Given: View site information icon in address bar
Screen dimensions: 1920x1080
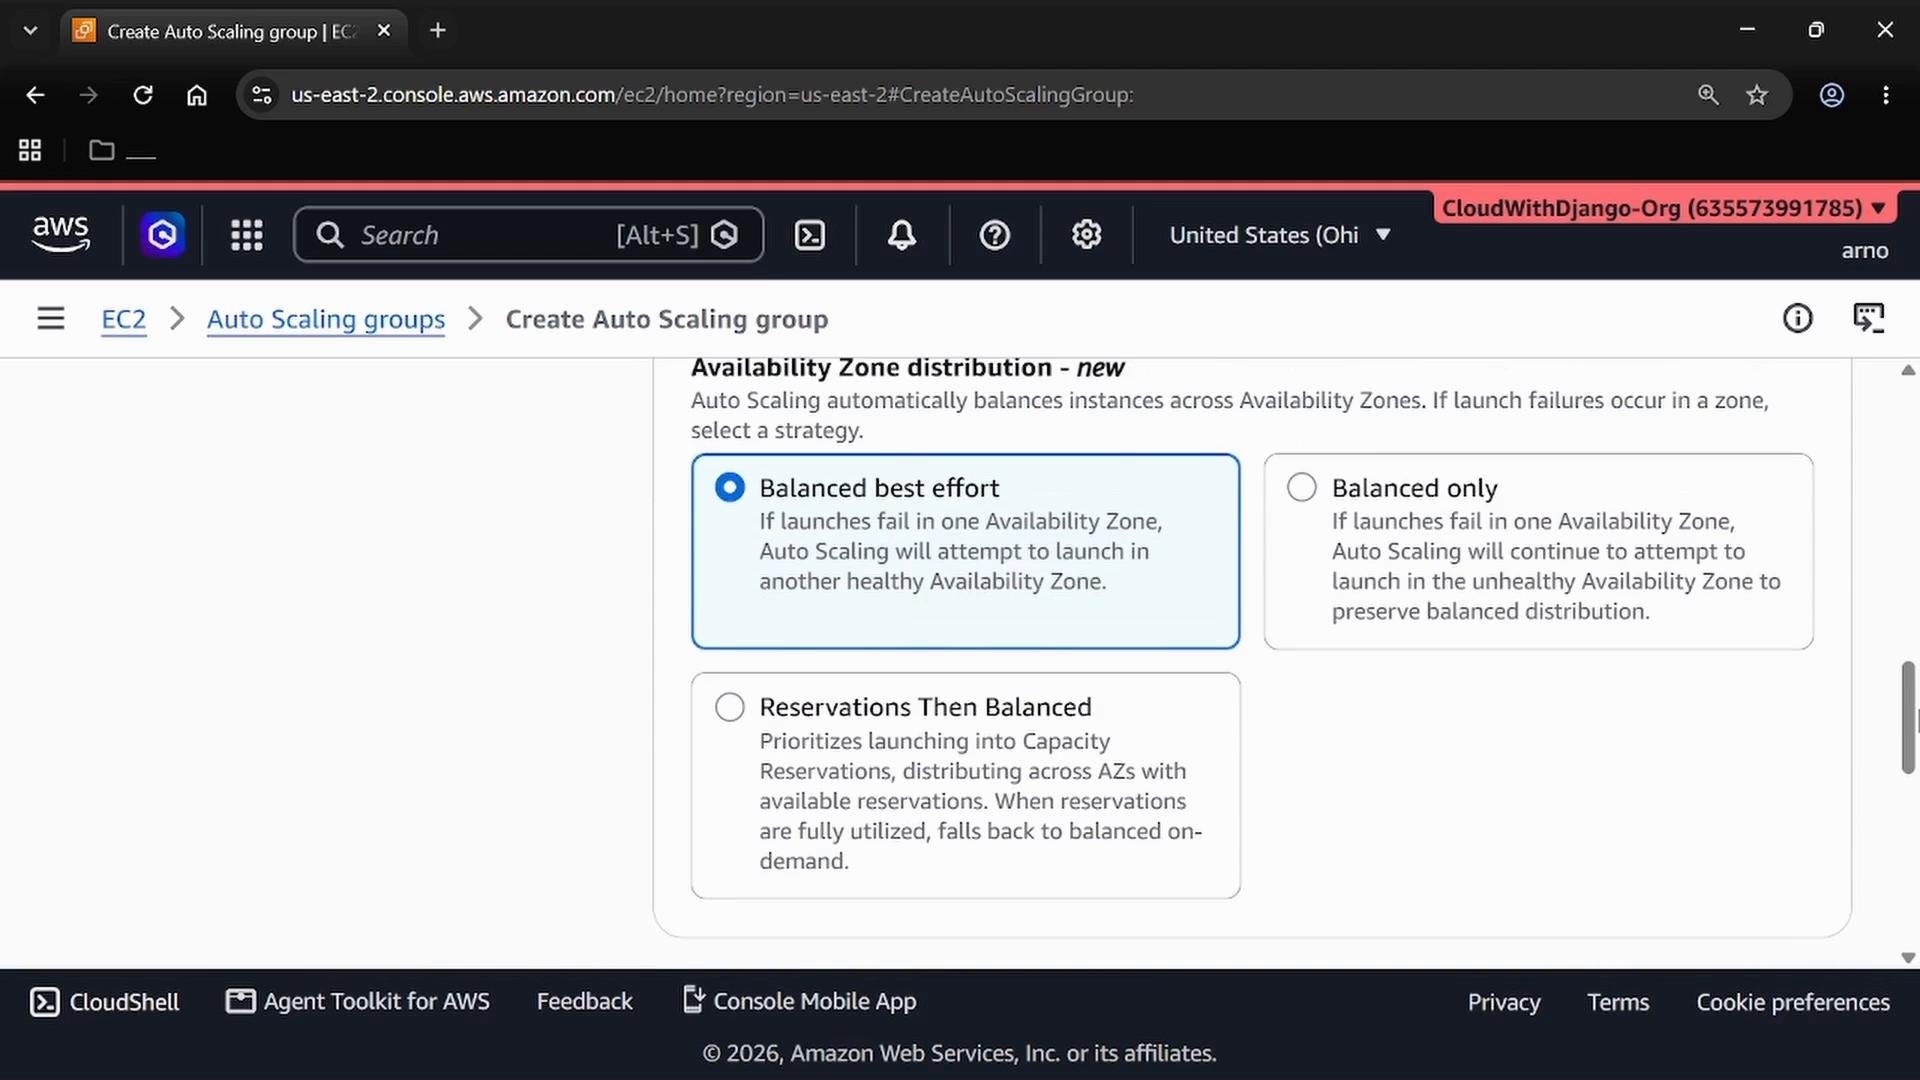Looking at the screenshot, I should click(262, 95).
